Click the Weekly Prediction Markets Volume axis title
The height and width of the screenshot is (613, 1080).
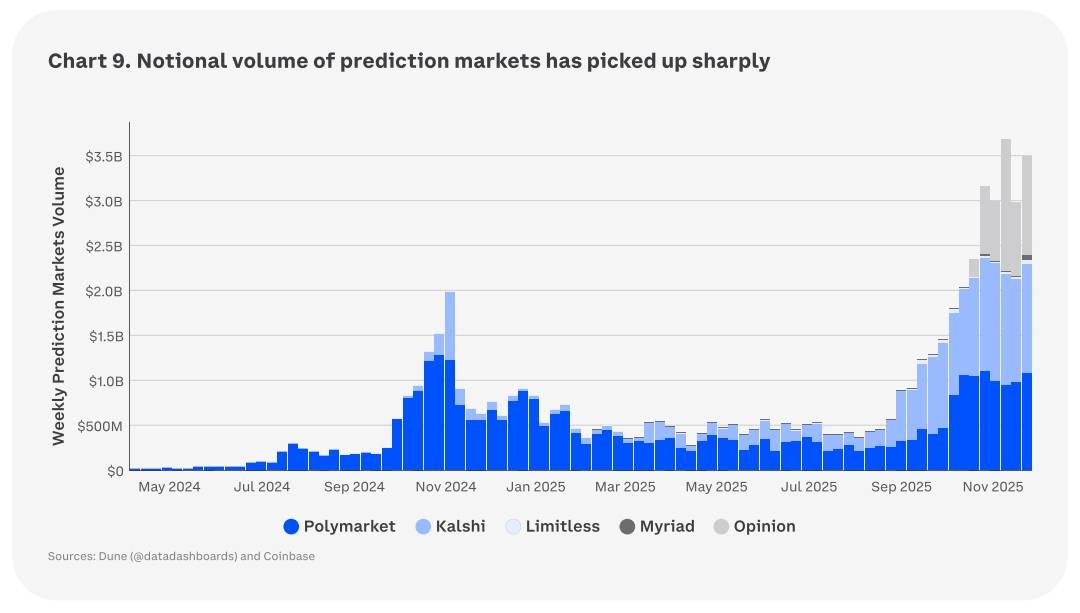[59, 306]
